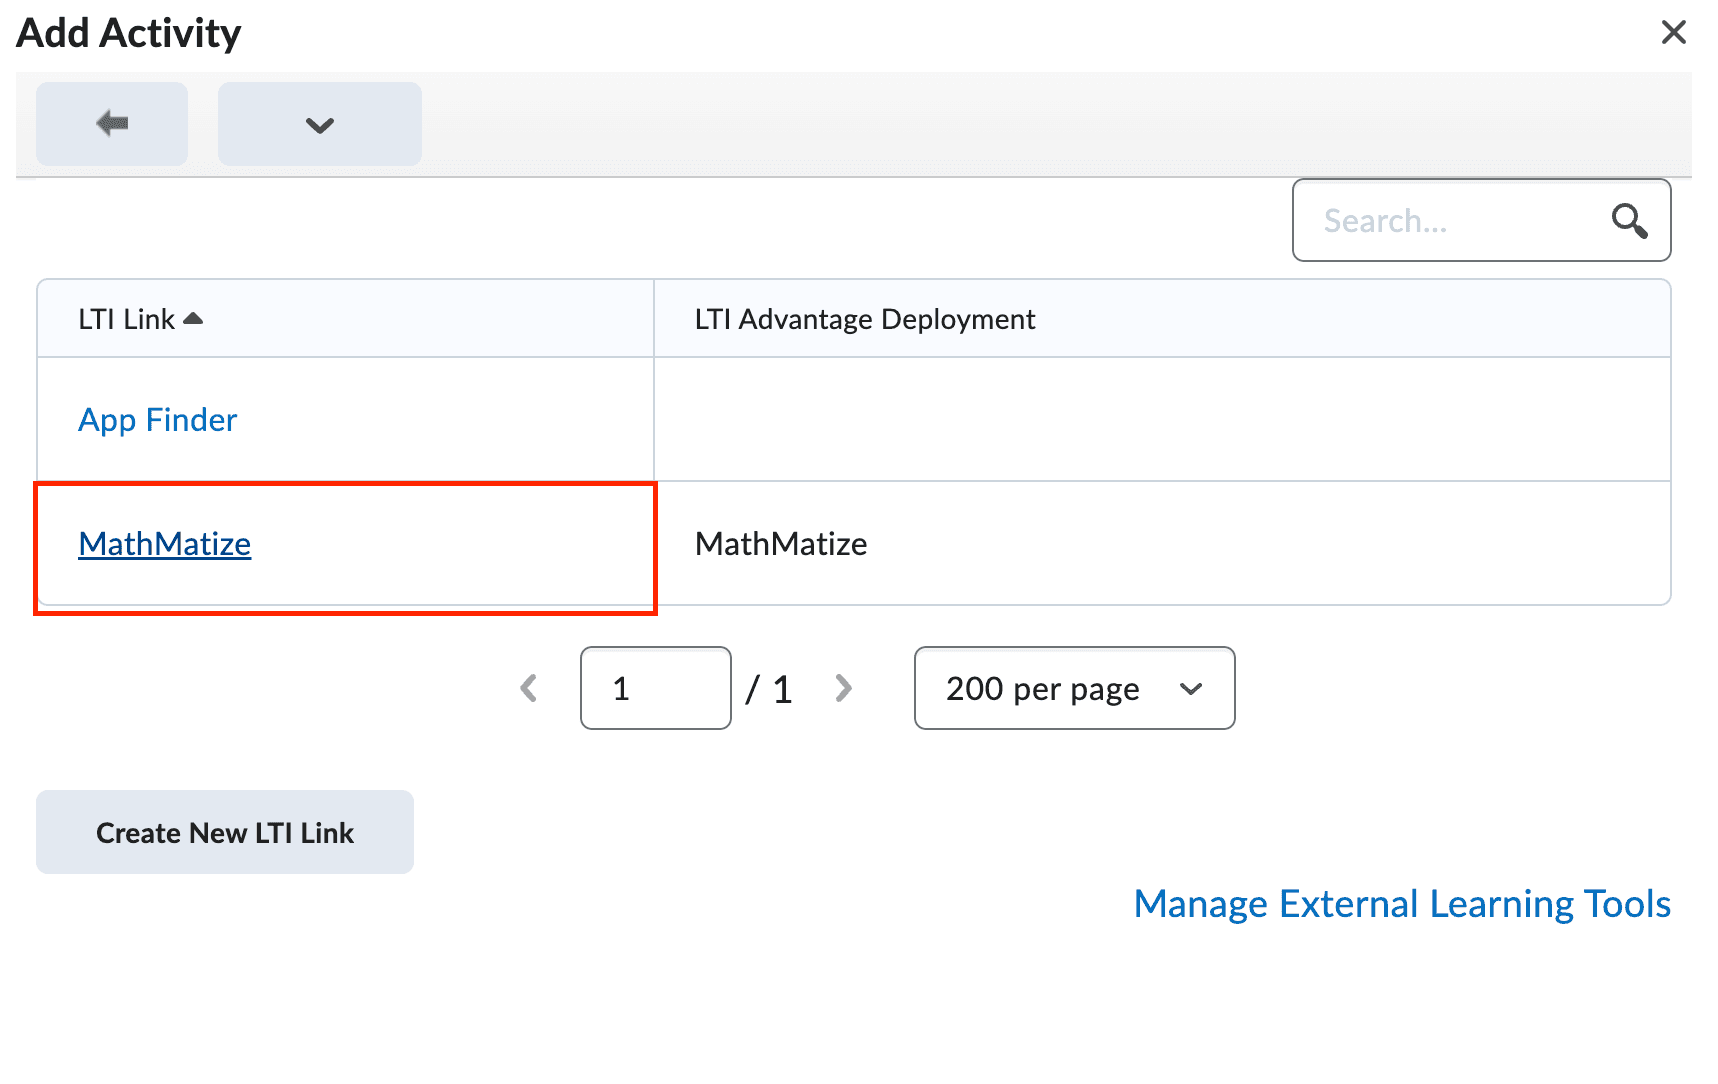The width and height of the screenshot is (1718, 1084).
Task: Go to next page arrow
Action: 843,688
